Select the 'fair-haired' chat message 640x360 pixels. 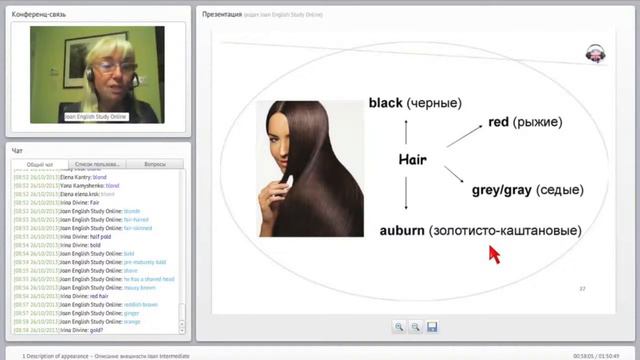click(x=81, y=220)
